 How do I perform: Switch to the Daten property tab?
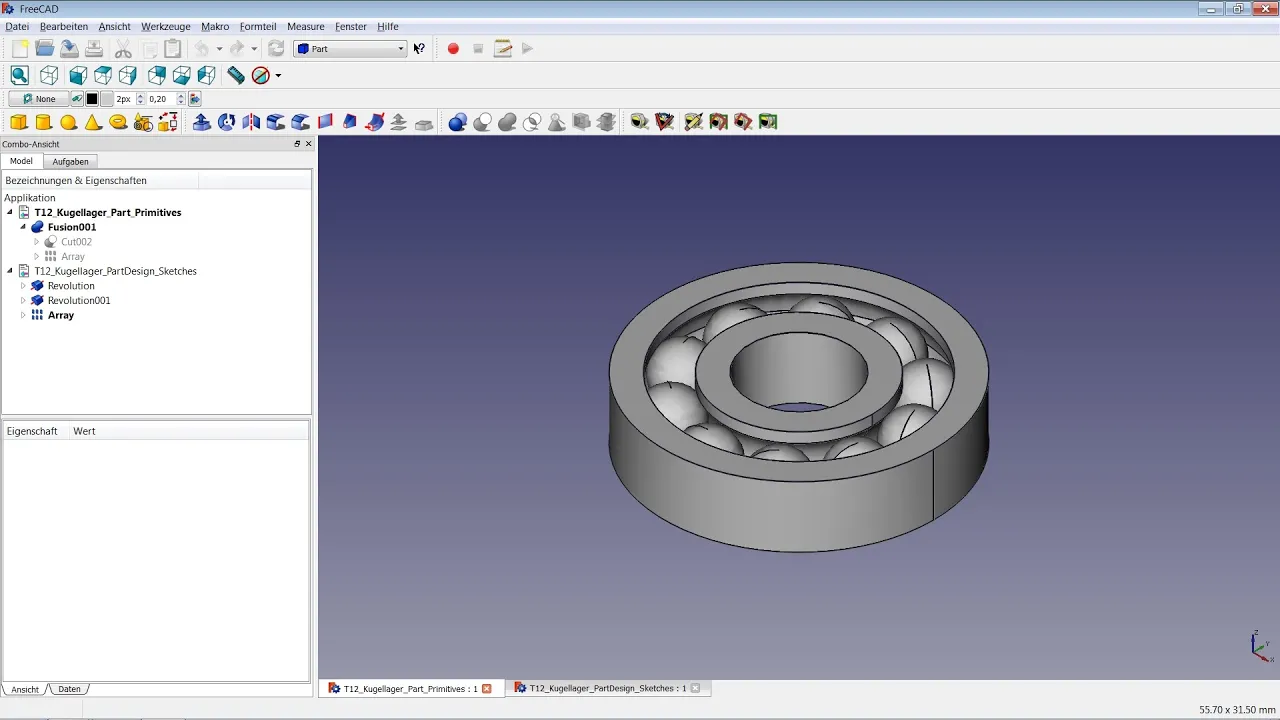tap(69, 689)
